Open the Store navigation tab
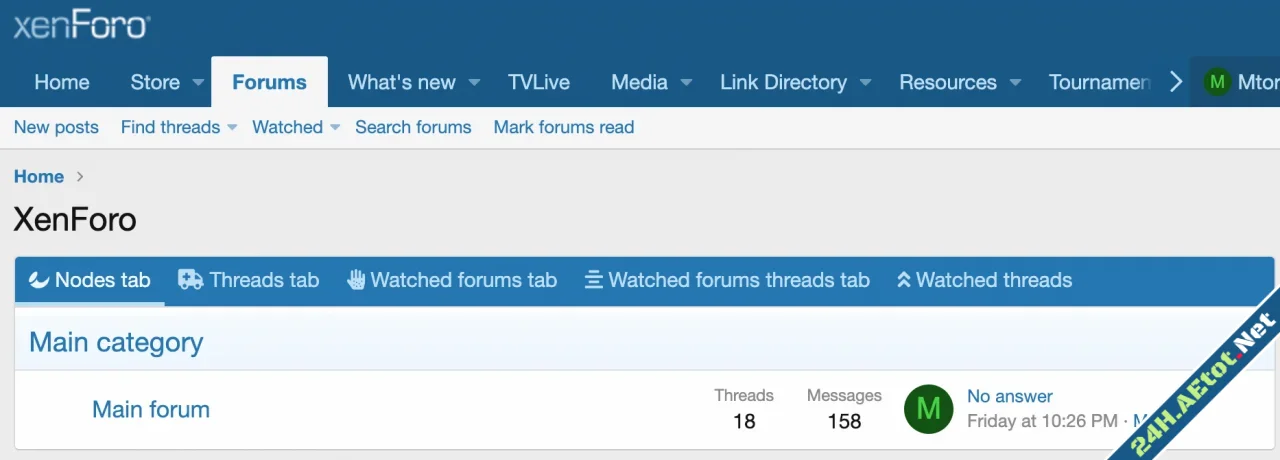Screen dimensions: 1280x460 pos(155,82)
